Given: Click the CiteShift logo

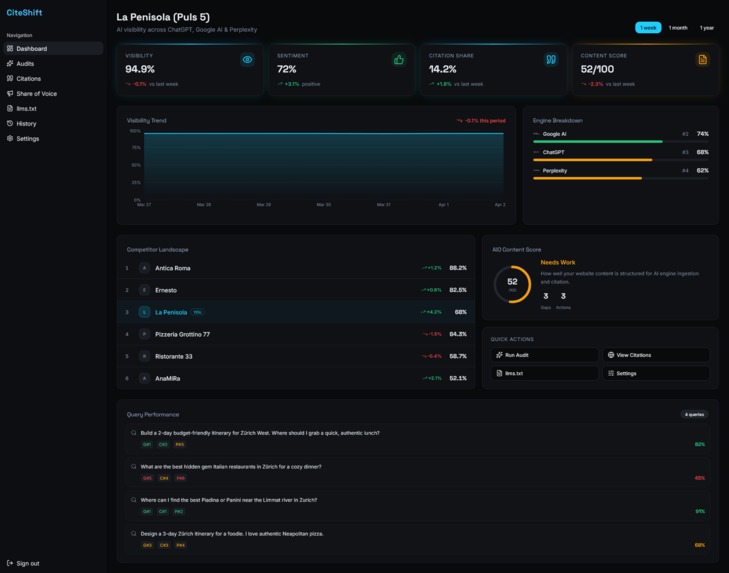Looking at the screenshot, I should click(24, 13).
